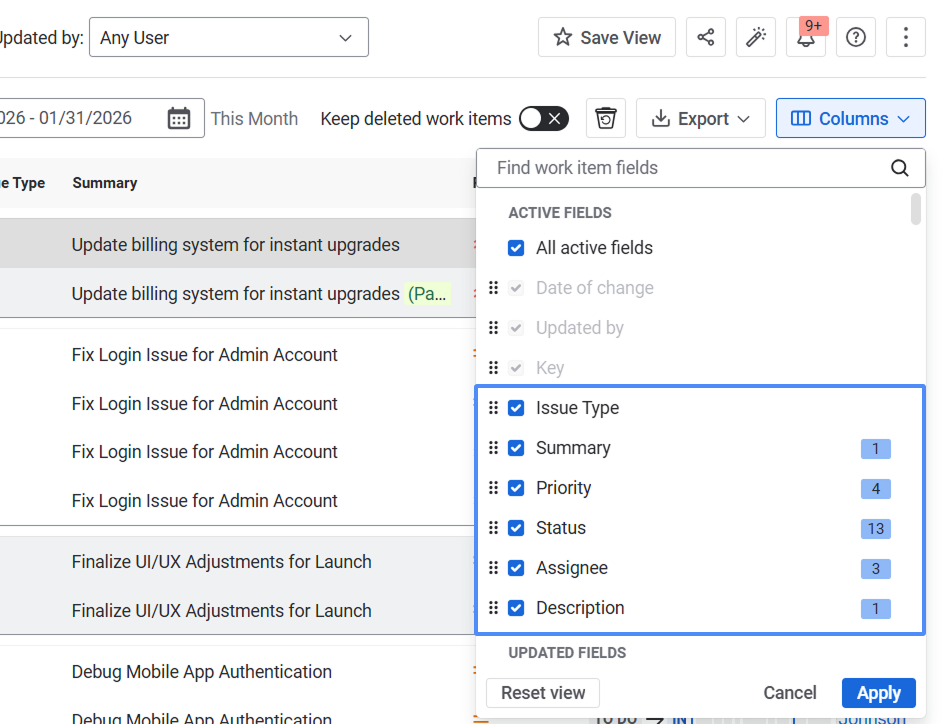Open notifications bell with 9+ badge

[806, 38]
